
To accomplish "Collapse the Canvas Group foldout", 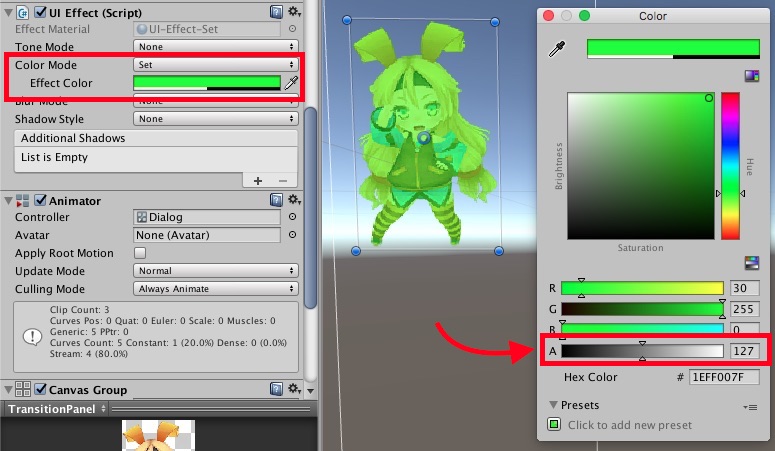I will point(8,389).
